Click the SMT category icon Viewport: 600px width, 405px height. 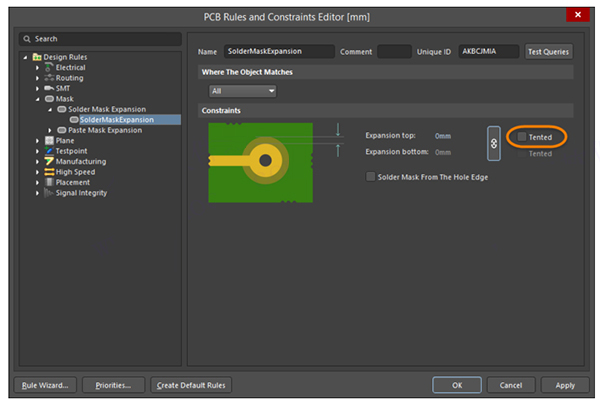point(49,88)
